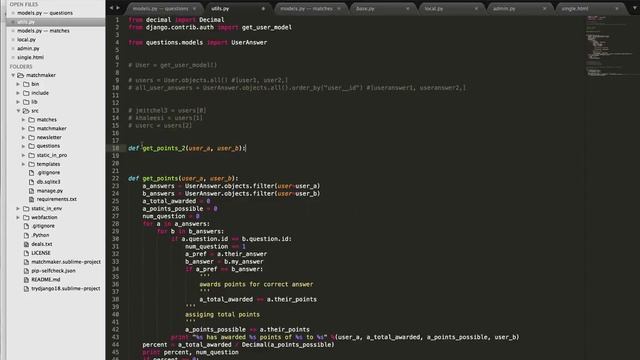
Task: Close the single.html tab via its X icon
Action: [617, 9]
